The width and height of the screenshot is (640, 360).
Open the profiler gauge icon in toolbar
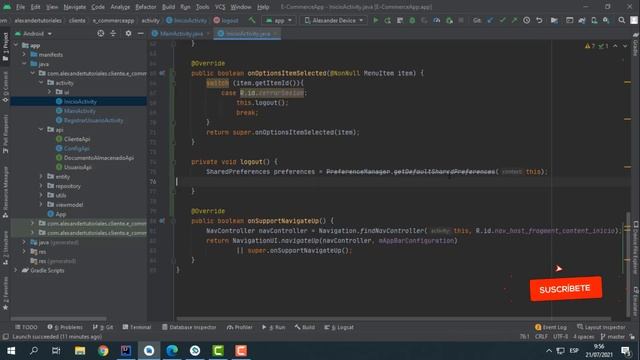pyautogui.click(x=437, y=20)
